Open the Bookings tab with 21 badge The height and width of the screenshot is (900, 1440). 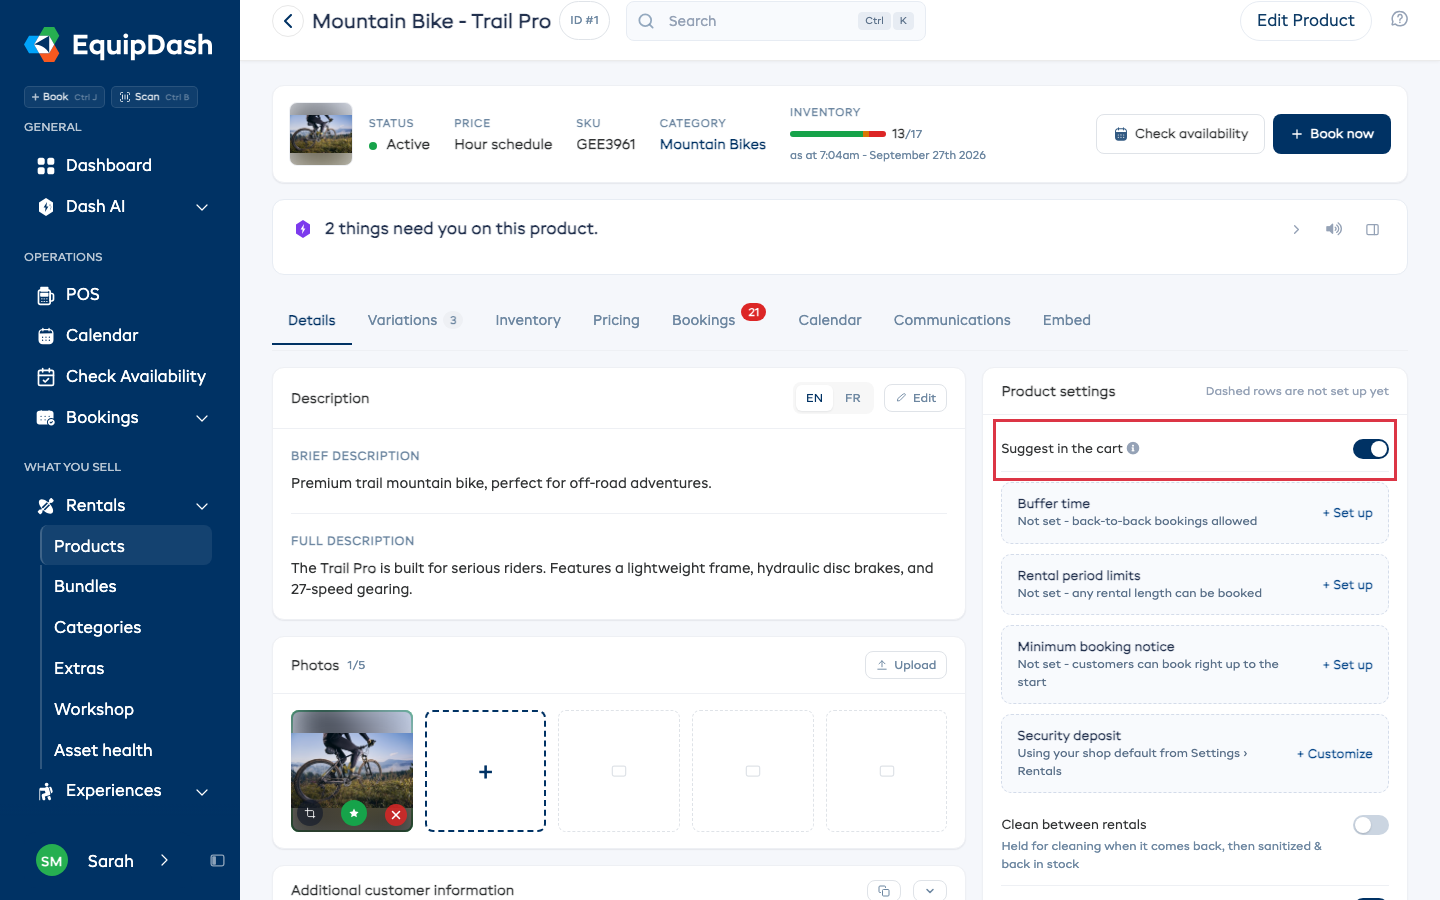[x=718, y=319]
